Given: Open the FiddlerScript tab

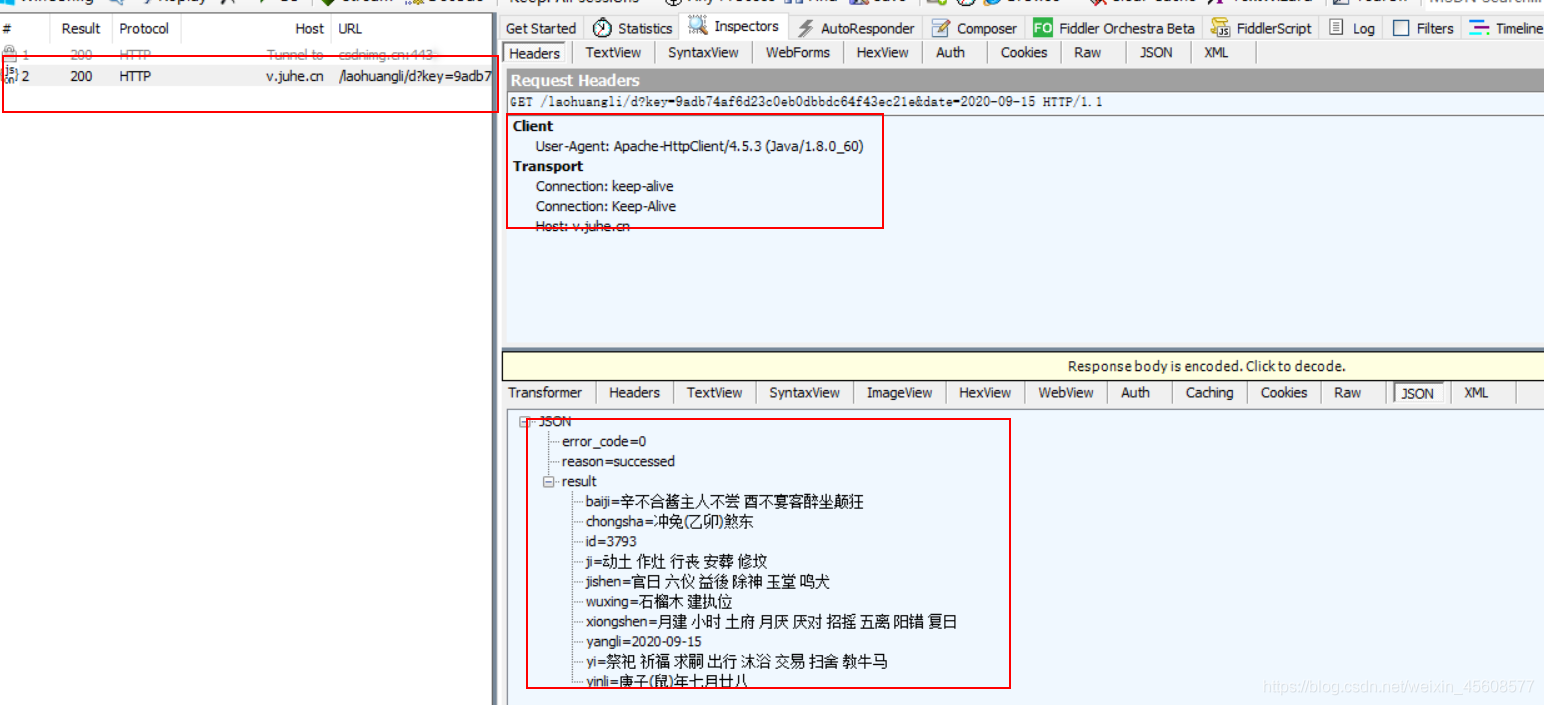Looking at the screenshot, I should (1261, 28).
